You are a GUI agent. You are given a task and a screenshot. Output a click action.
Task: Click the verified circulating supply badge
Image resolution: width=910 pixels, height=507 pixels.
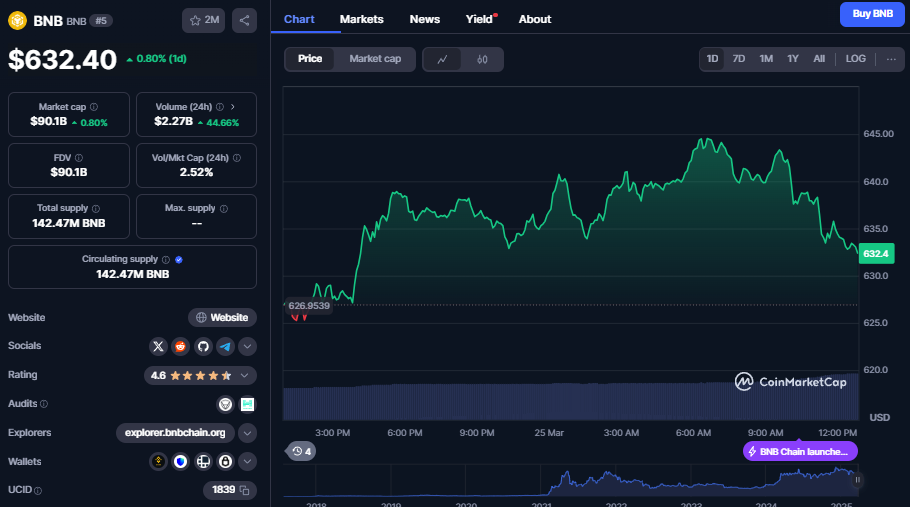(x=179, y=259)
